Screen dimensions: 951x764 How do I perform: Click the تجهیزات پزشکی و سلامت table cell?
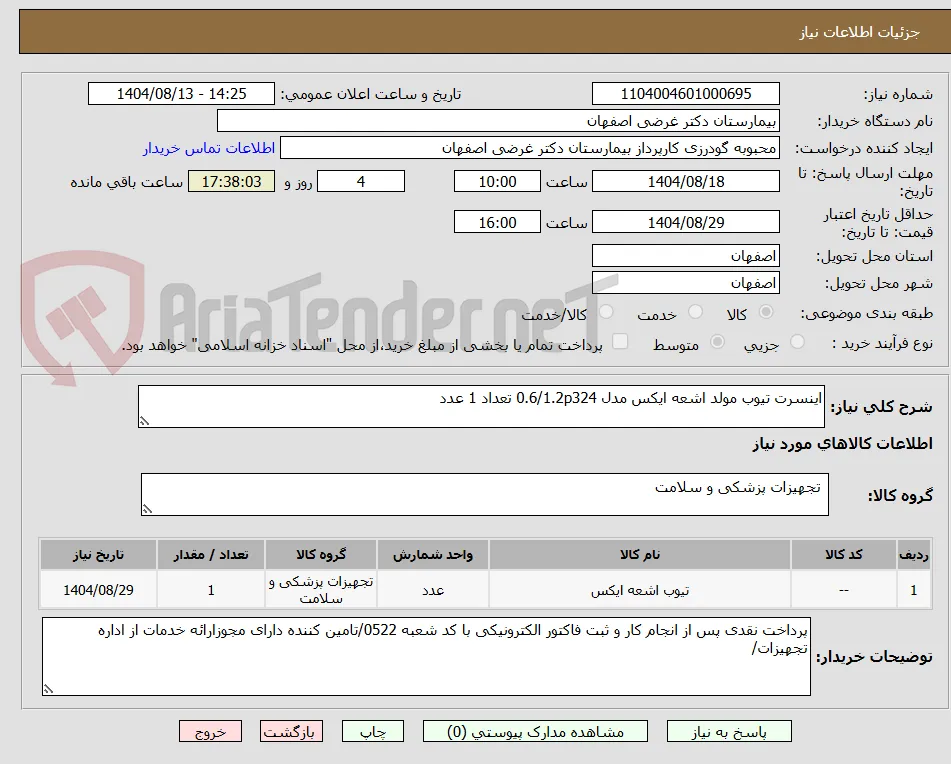(321, 590)
